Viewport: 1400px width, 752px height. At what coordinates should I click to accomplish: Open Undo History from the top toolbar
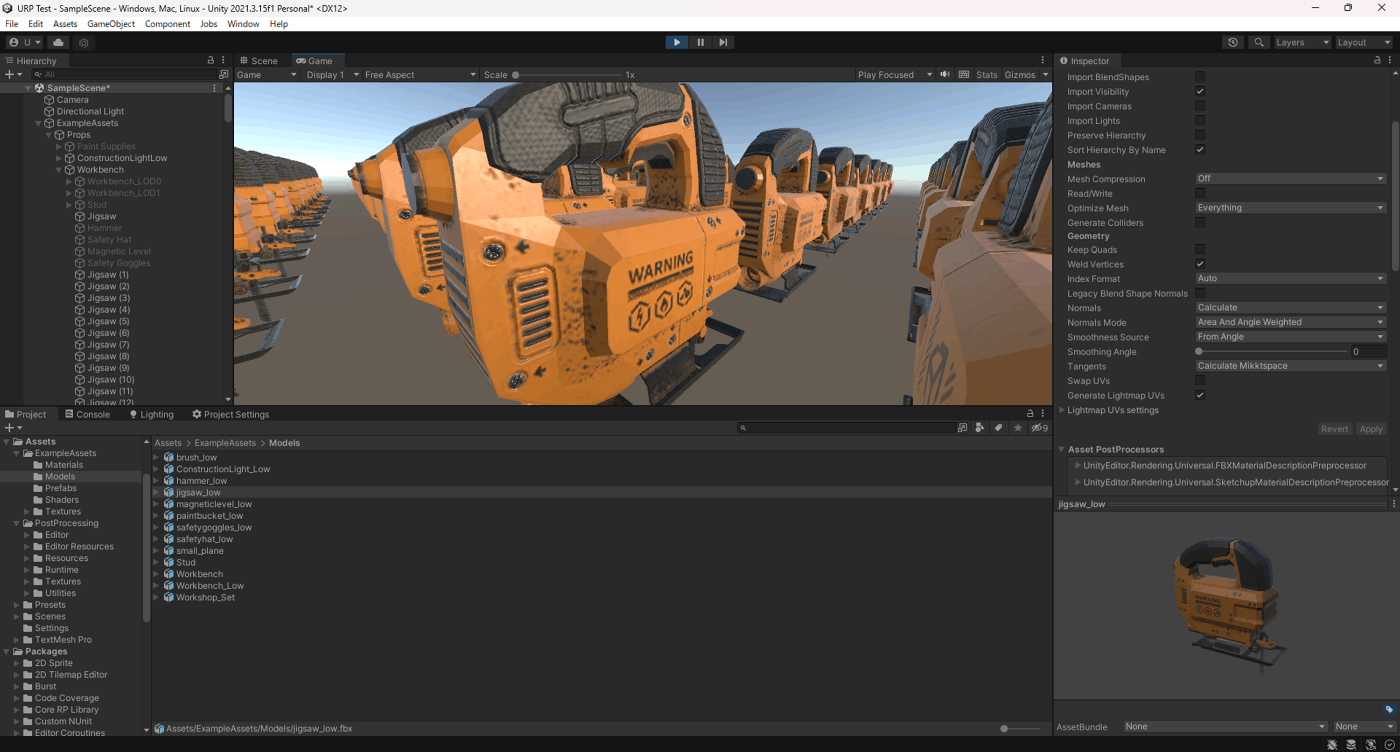tap(1233, 43)
